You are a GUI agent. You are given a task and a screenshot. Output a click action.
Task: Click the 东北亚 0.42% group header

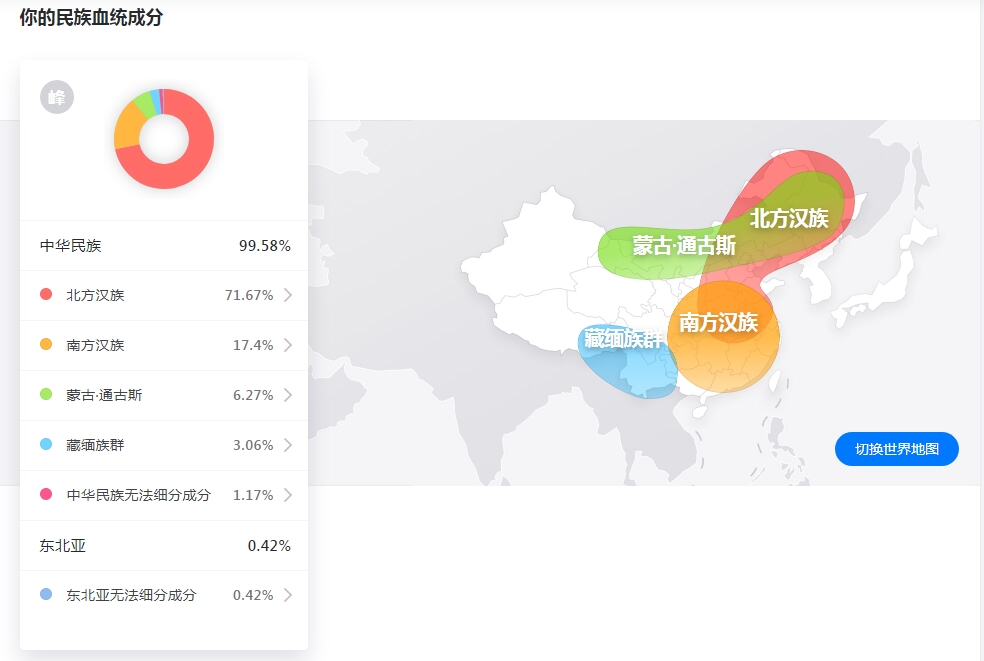click(164, 546)
